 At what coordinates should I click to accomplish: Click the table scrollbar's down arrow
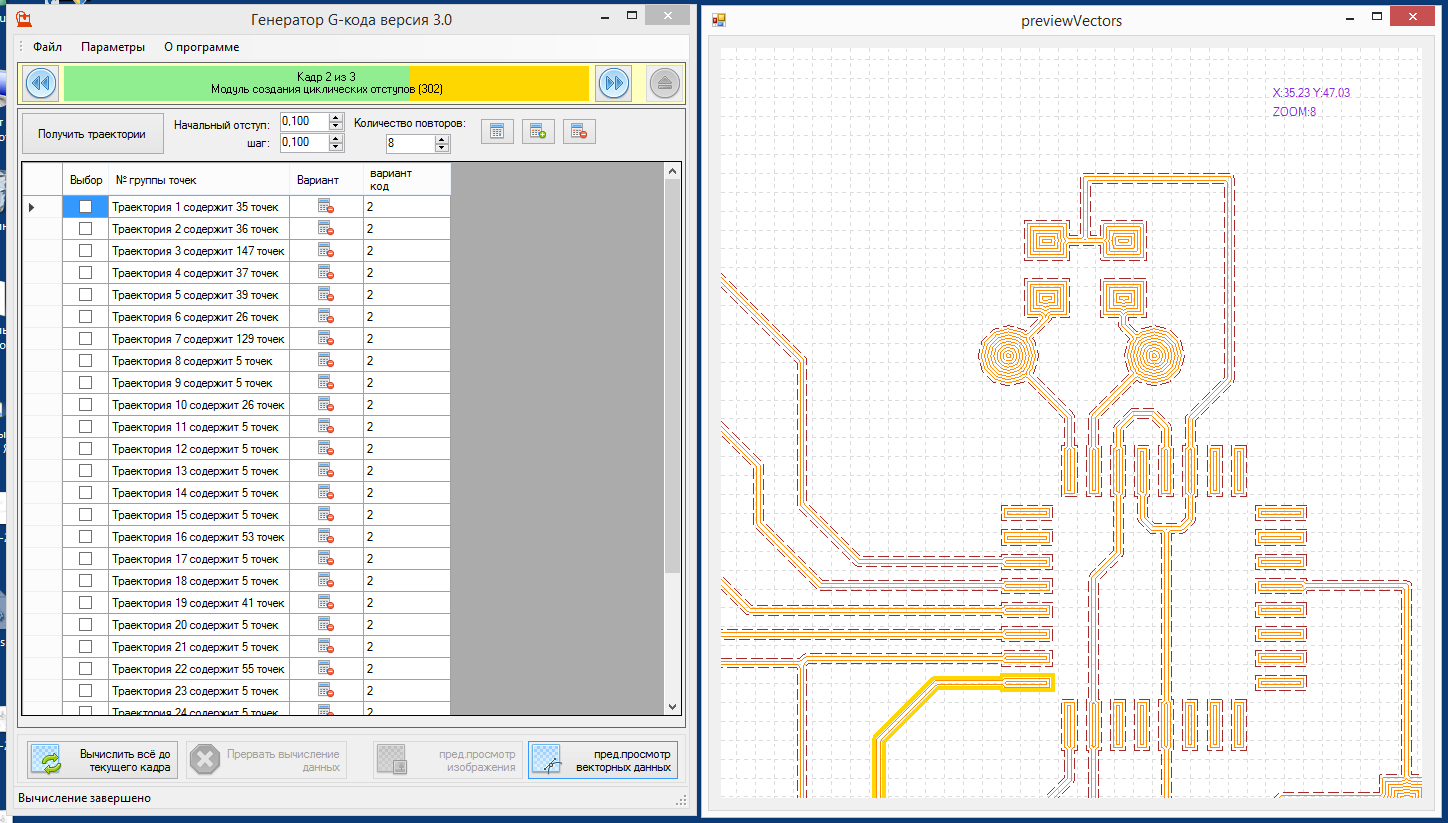(672, 706)
